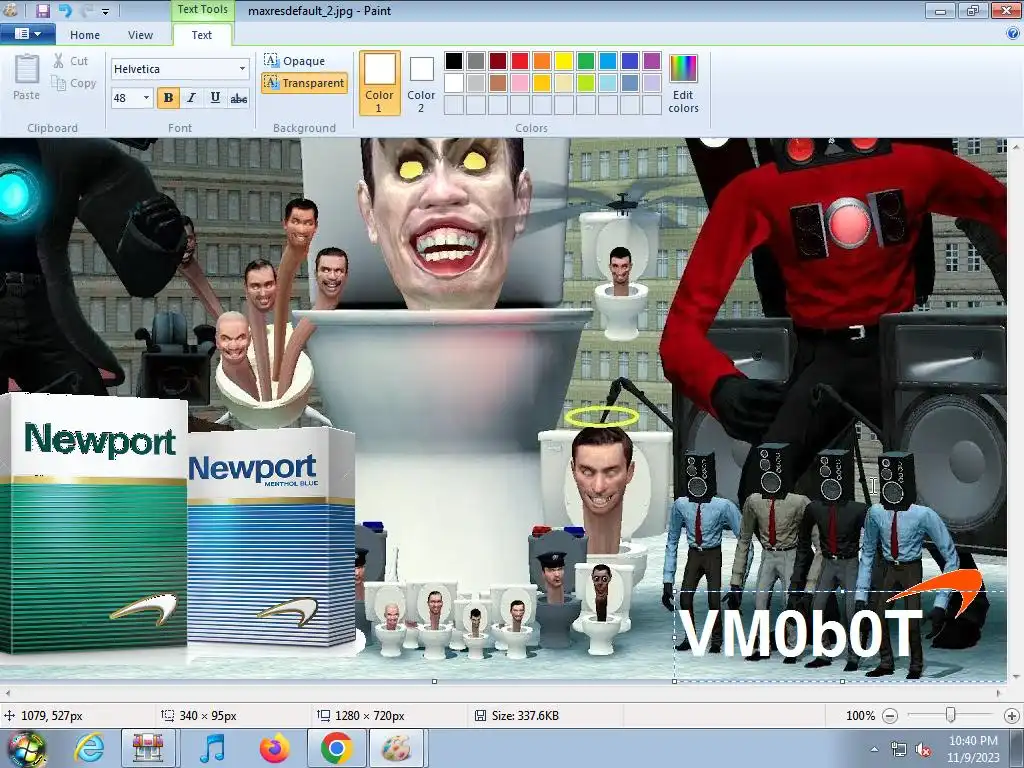
Task: Open Paint Help icon
Action: [x=1013, y=34]
